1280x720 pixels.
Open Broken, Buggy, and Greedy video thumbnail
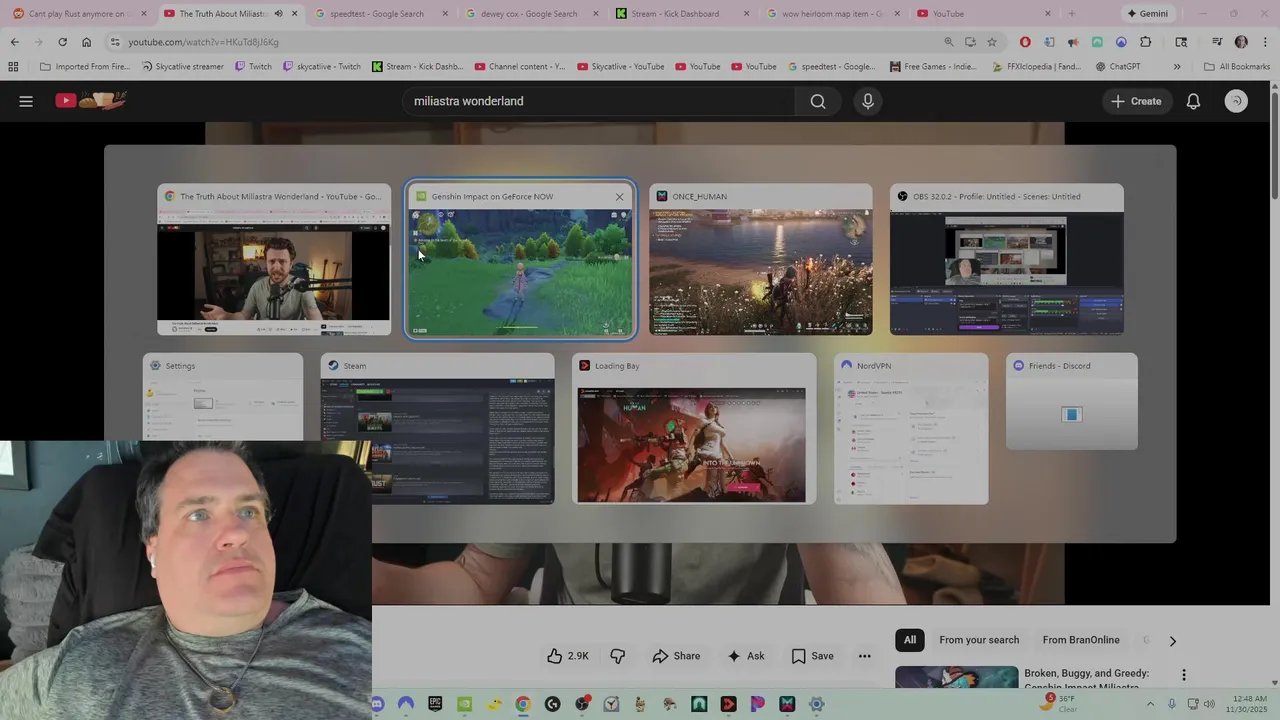pos(957,677)
